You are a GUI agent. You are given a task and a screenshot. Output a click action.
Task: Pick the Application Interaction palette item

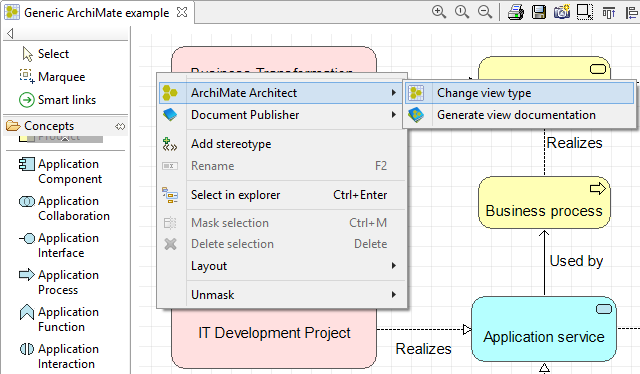point(59,356)
